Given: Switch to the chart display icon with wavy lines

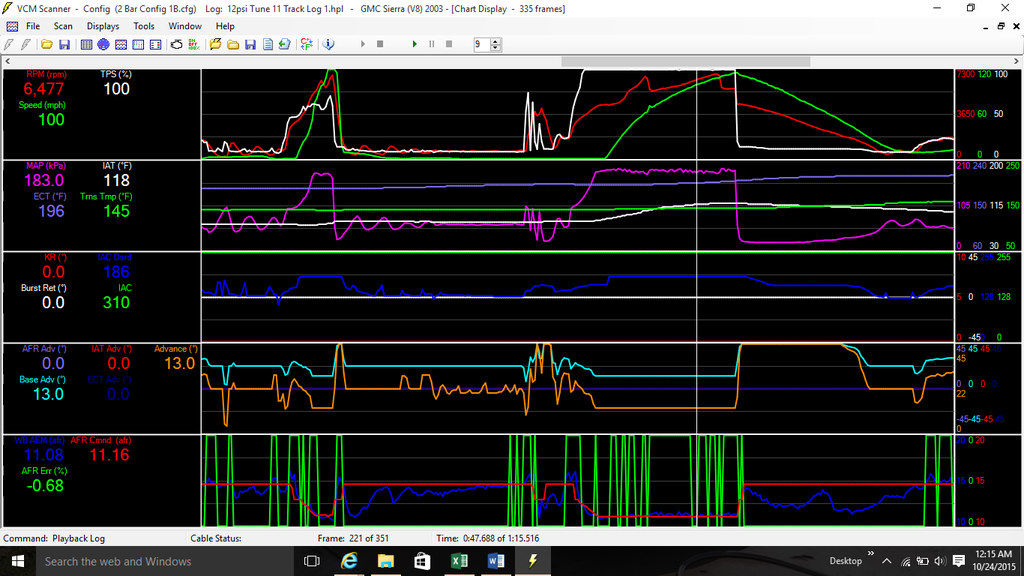Looking at the screenshot, I should tap(121, 44).
